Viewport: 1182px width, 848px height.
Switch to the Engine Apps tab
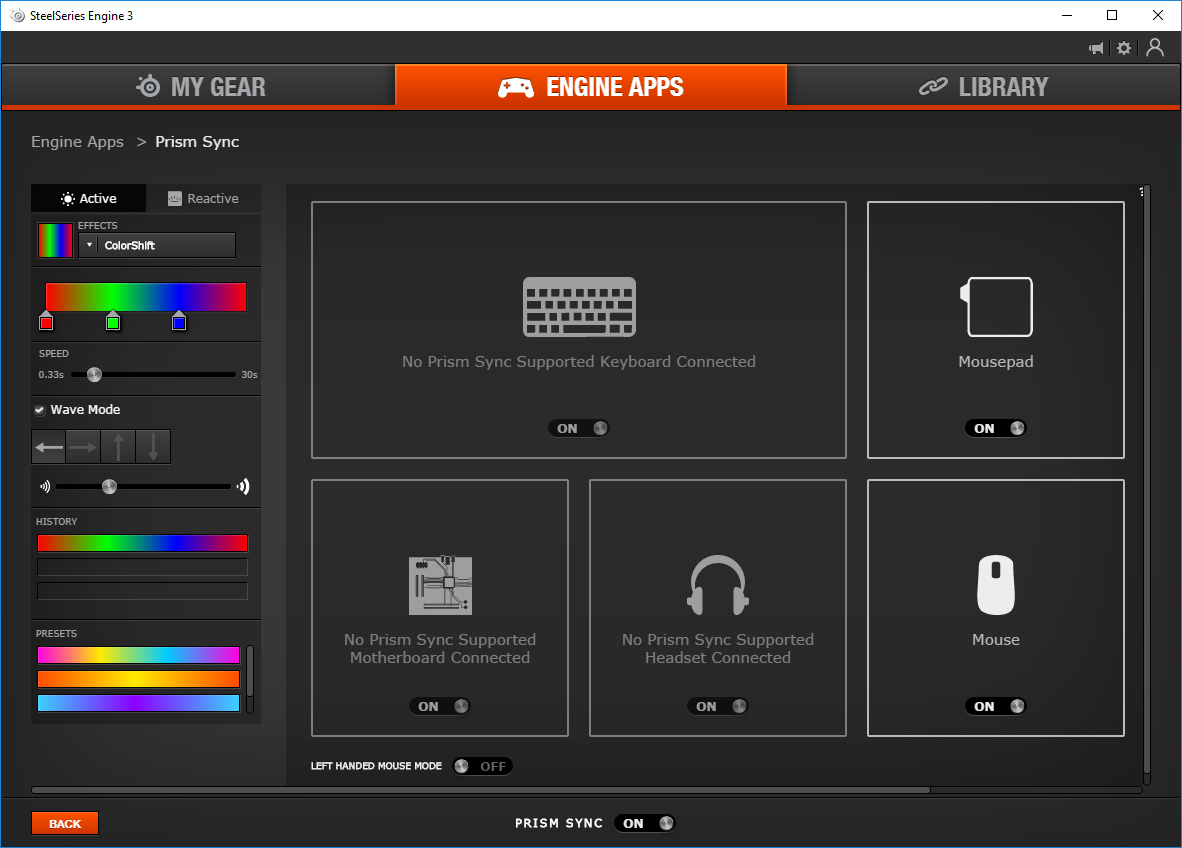tap(591, 87)
